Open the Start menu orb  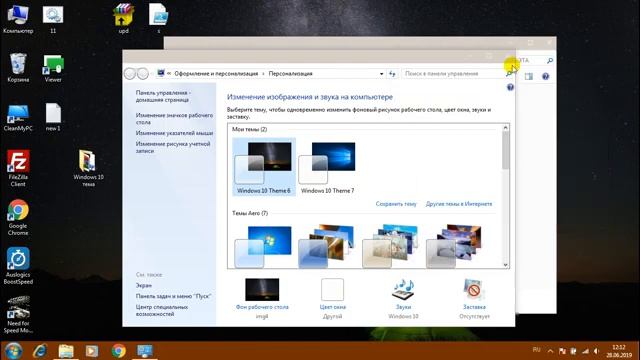[x=13, y=351]
